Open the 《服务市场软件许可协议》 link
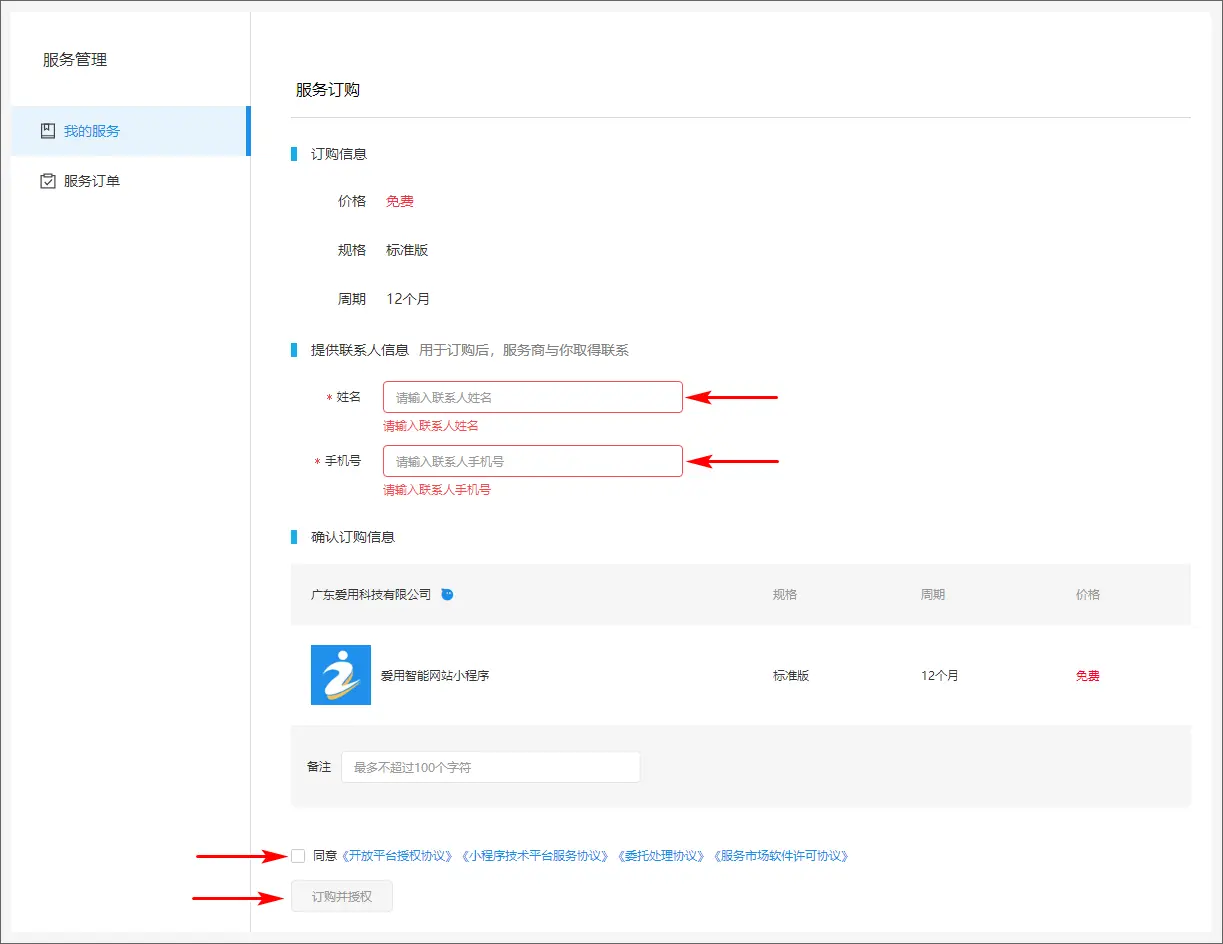 [781, 856]
